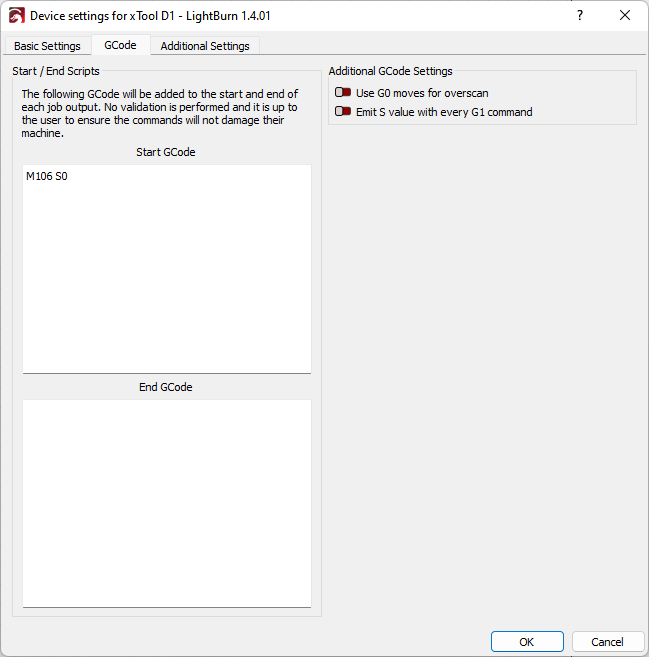Click inside the End GCode text box
The image size is (649, 657).
point(167,503)
